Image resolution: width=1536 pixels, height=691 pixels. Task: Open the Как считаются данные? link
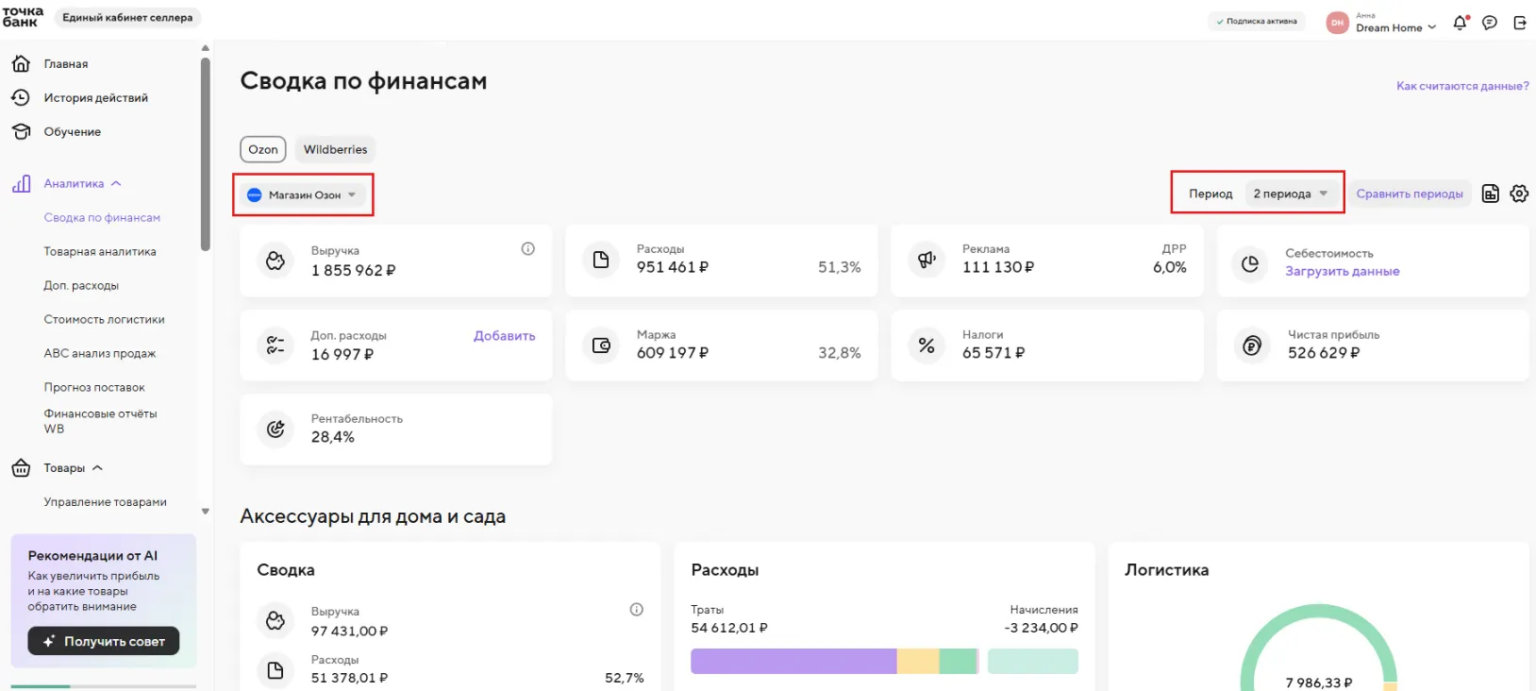pyautogui.click(x=1462, y=86)
